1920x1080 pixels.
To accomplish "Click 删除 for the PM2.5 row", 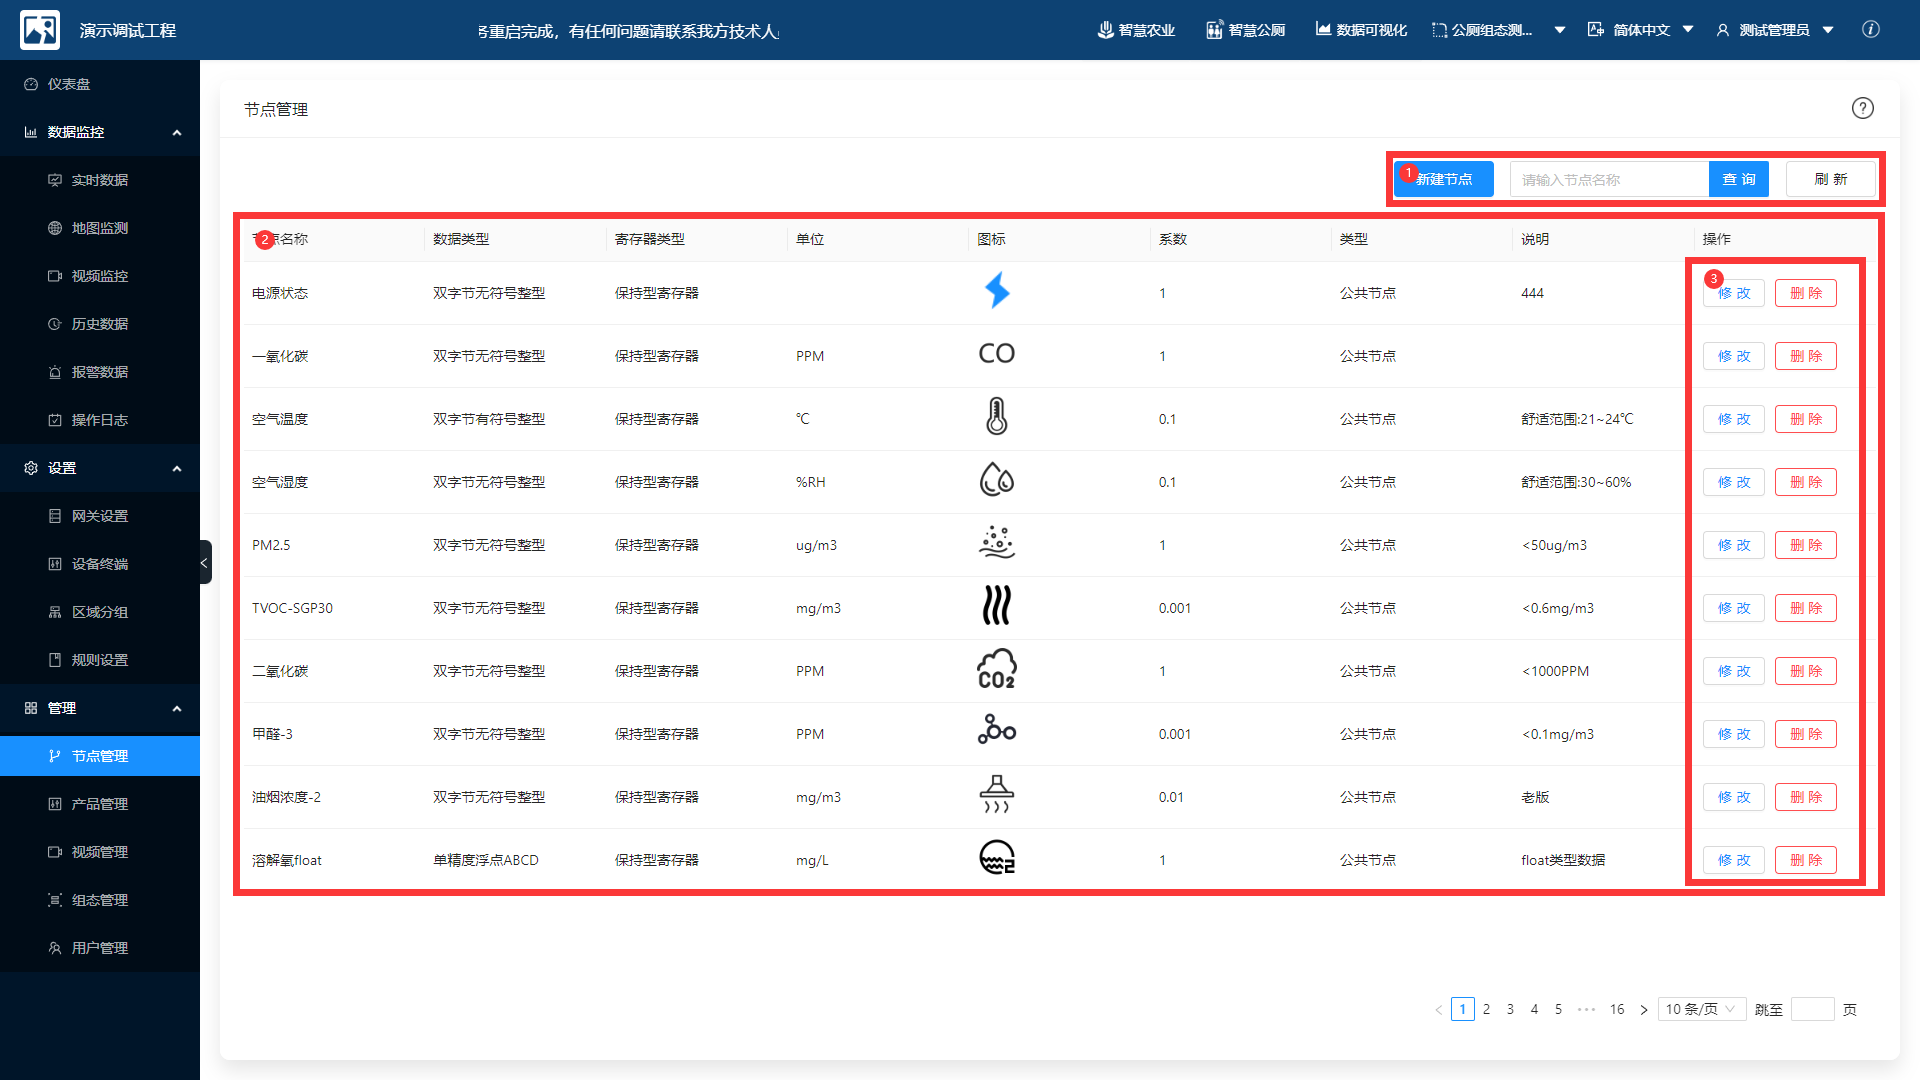I will [1805, 545].
